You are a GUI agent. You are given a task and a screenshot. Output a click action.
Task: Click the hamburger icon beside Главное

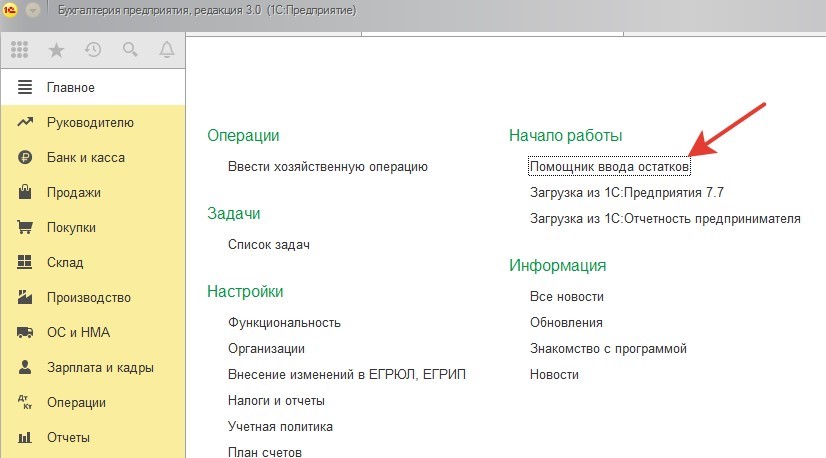click(25, 87)
